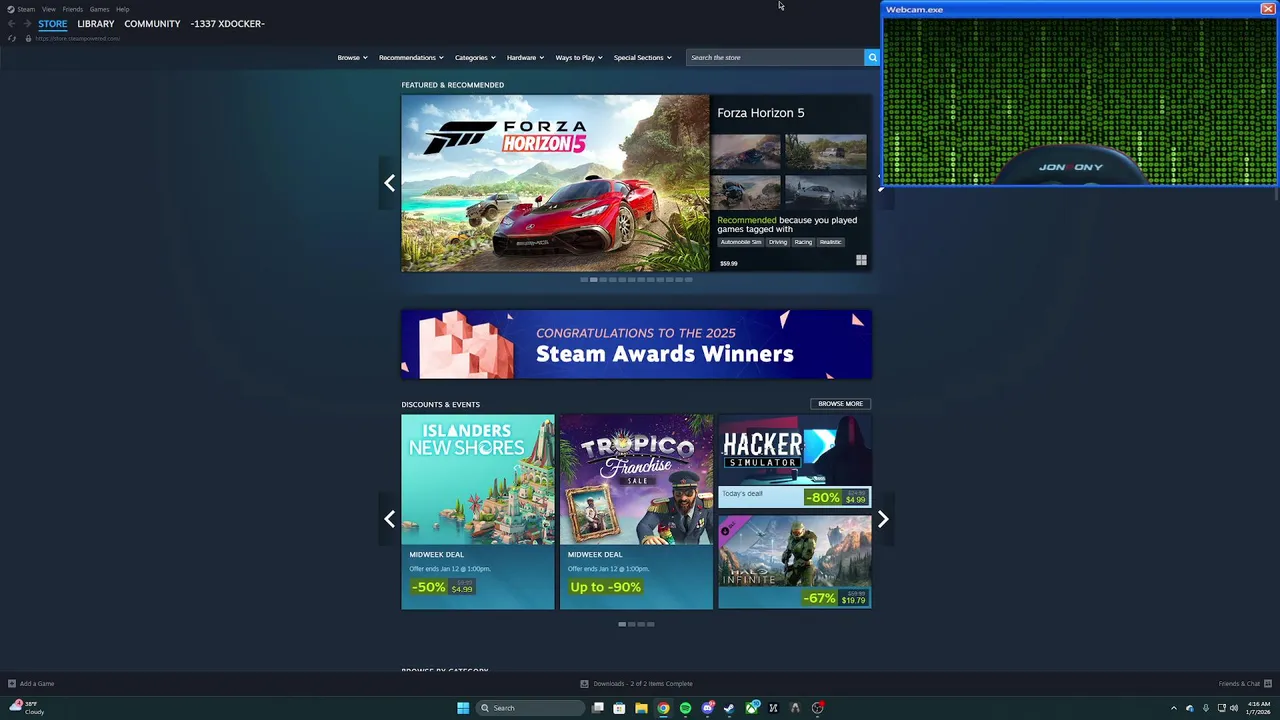1280x720 pixels.
Task: Open Discord from the taskbar
Action: click(x=707, y=708)
